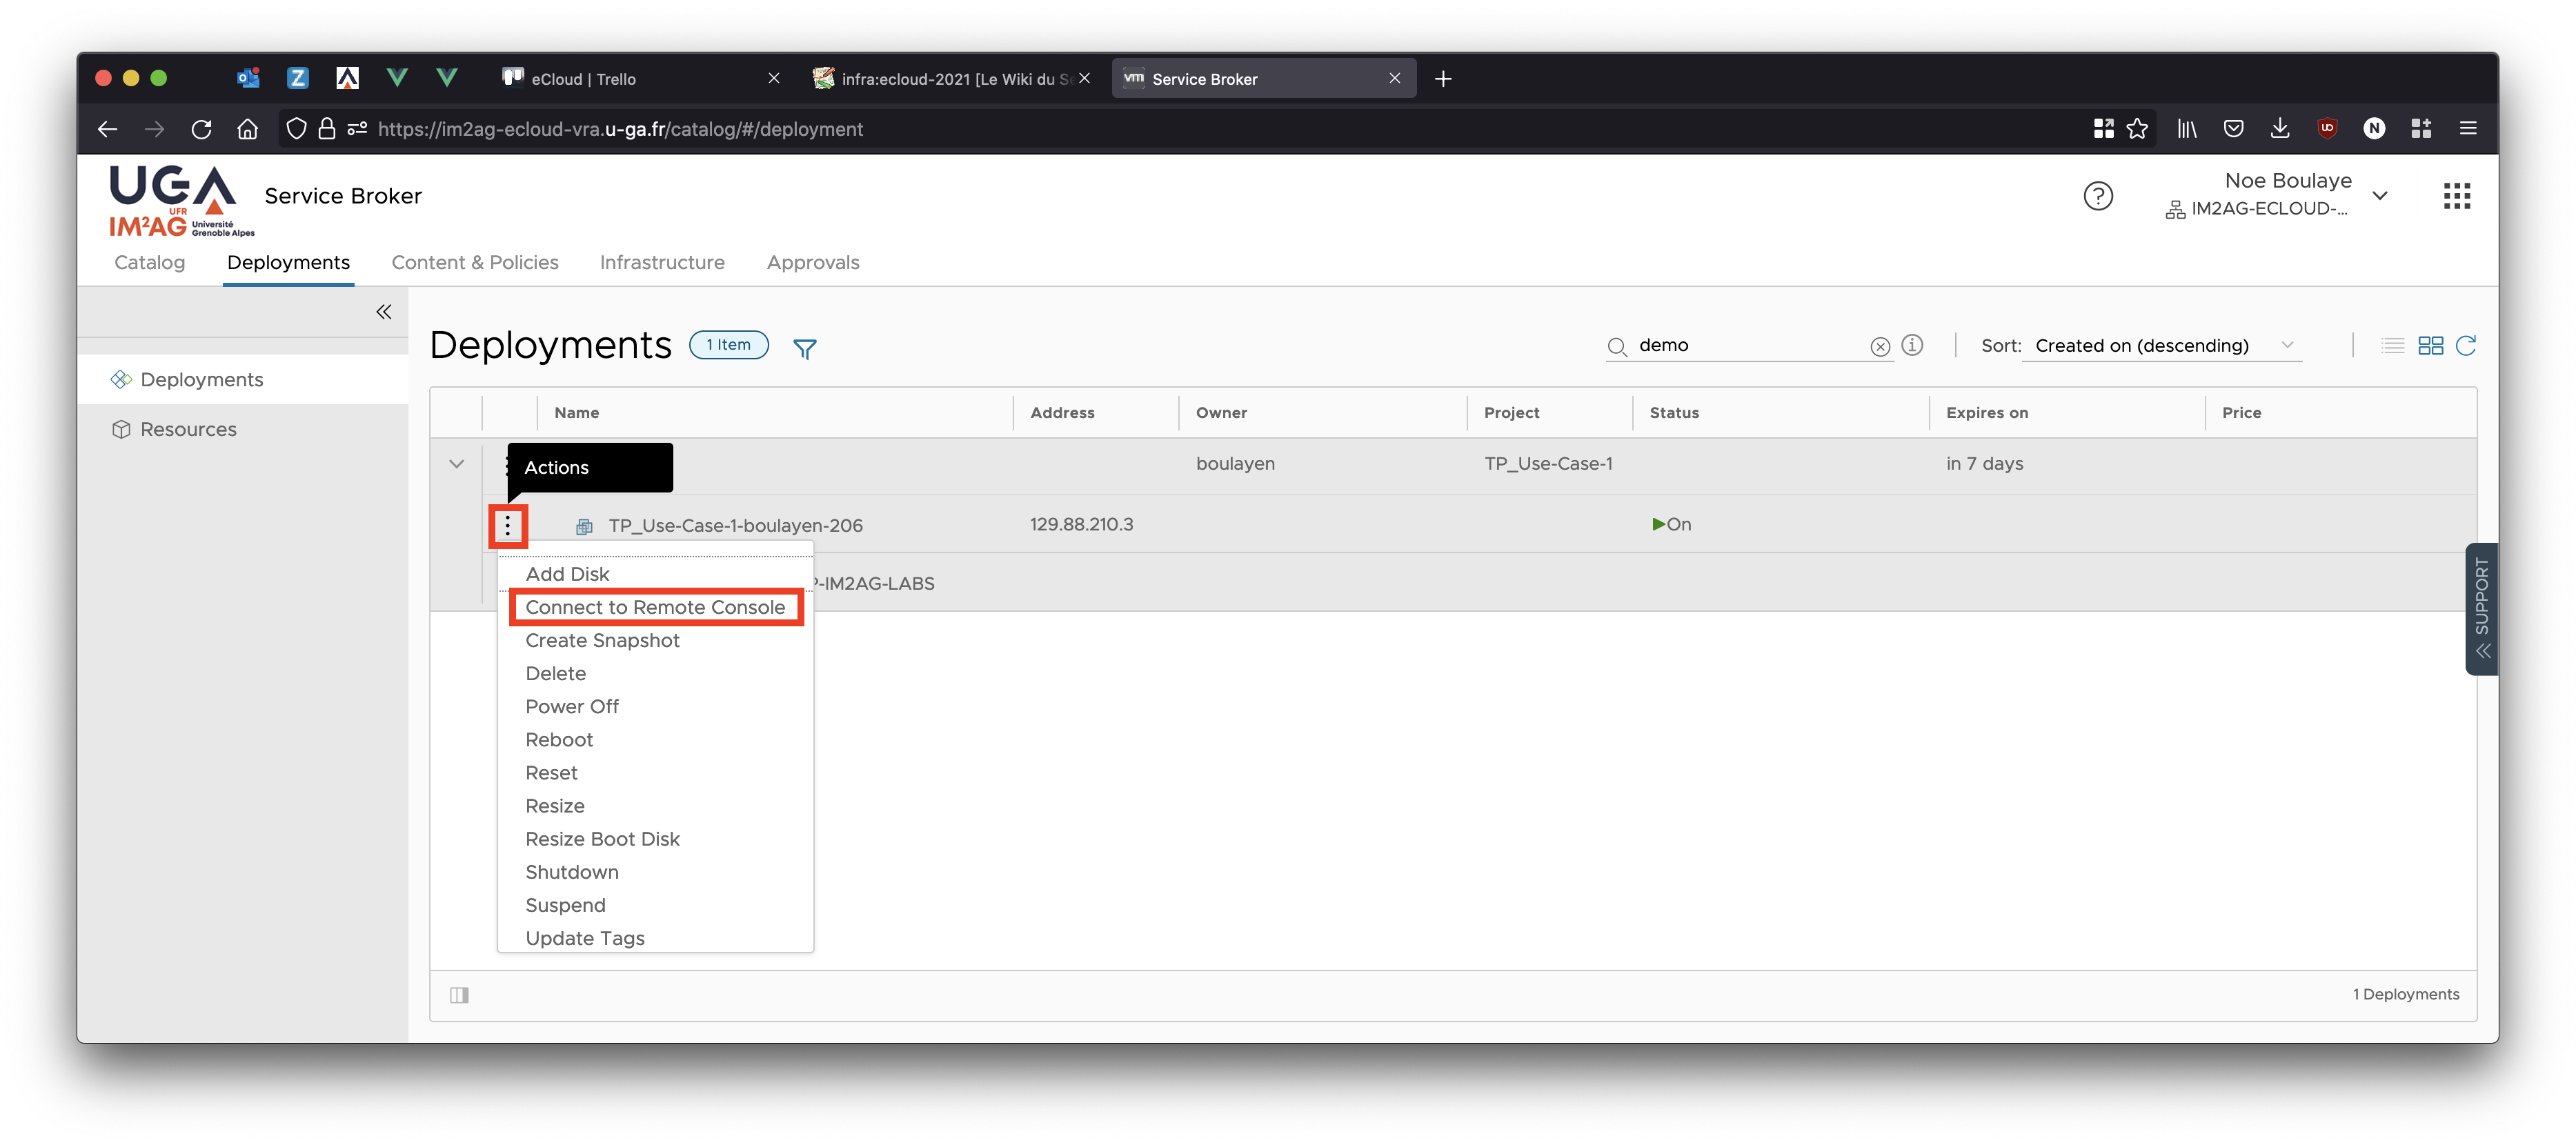This screenshot has height=1145, width=2576.
Task: Refresh the deployments list
Action: point(2465,345)
